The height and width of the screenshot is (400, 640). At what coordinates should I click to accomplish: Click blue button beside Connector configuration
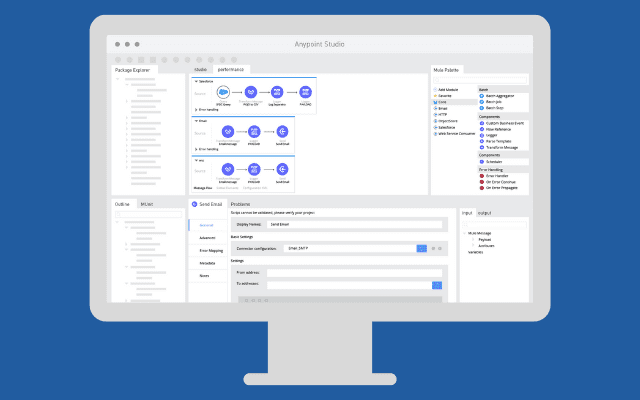[422, 248]
